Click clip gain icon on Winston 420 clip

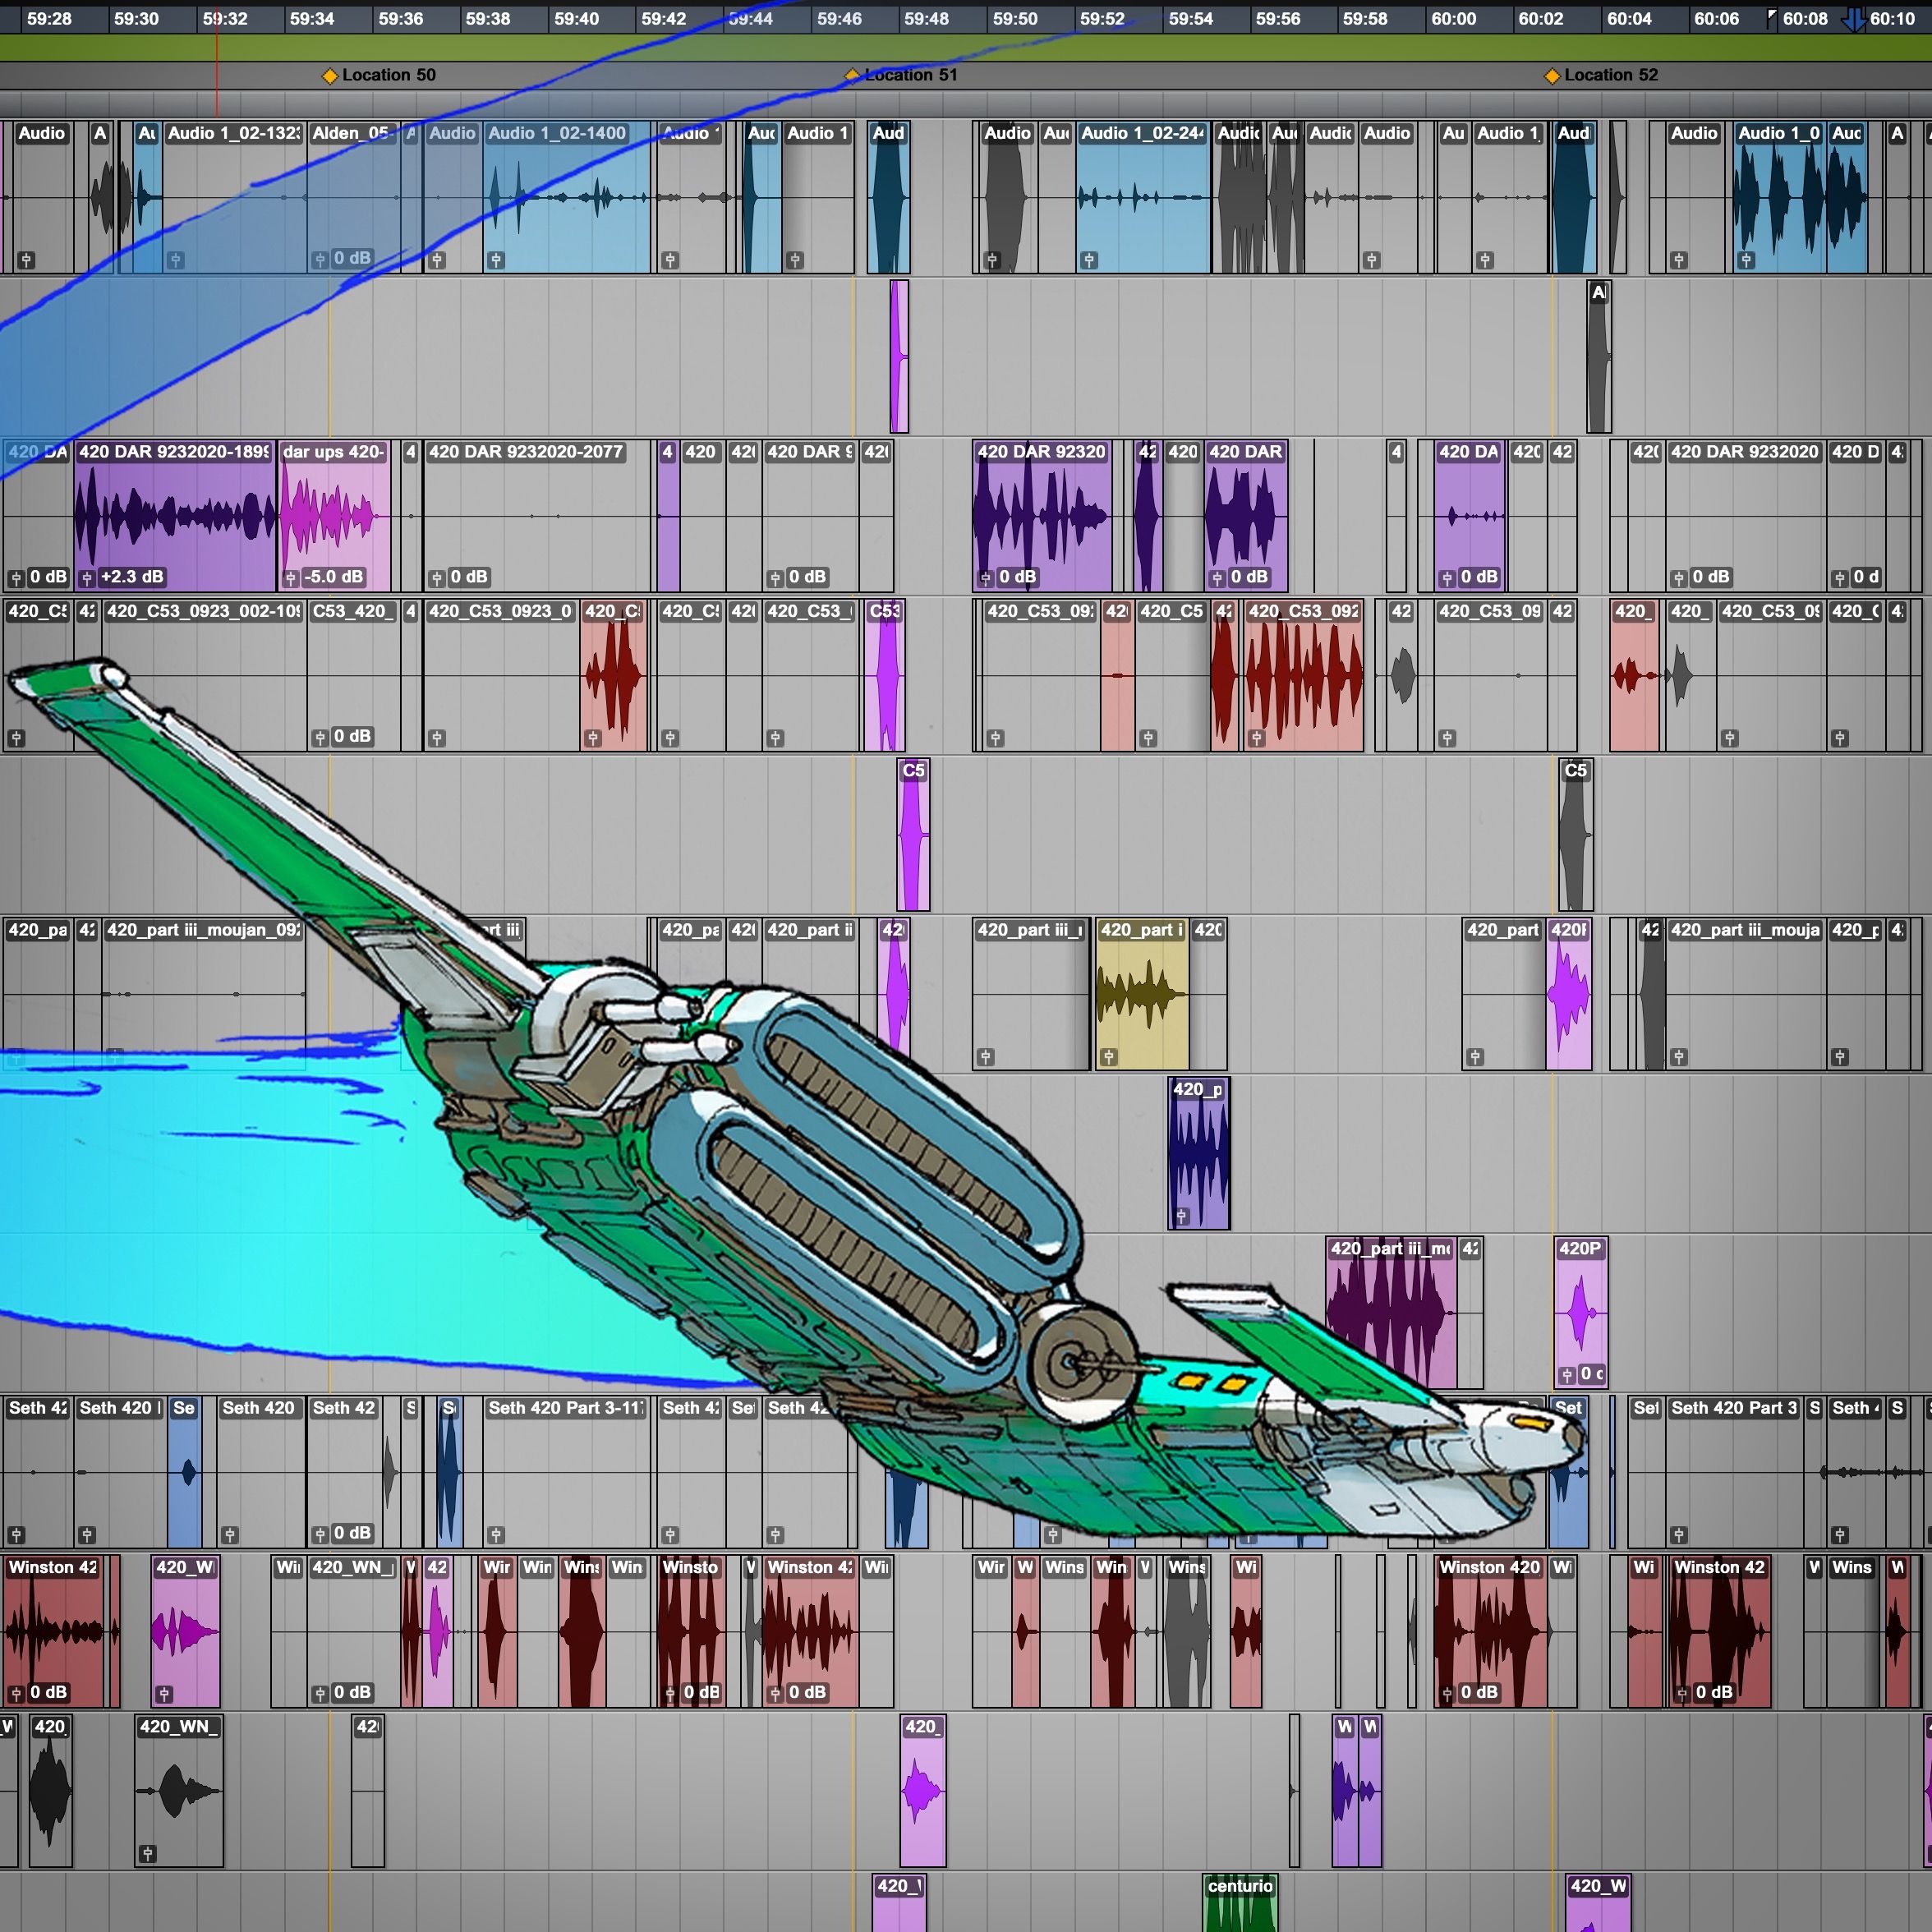1446,1694
